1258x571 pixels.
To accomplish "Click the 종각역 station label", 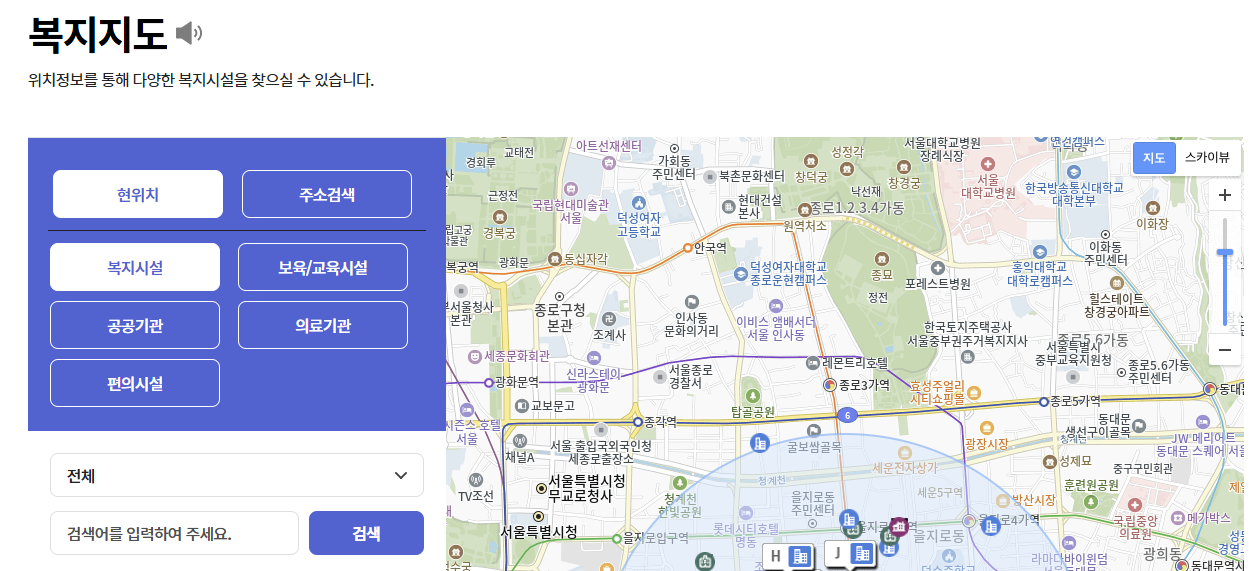I will click(x=662, y=422).
